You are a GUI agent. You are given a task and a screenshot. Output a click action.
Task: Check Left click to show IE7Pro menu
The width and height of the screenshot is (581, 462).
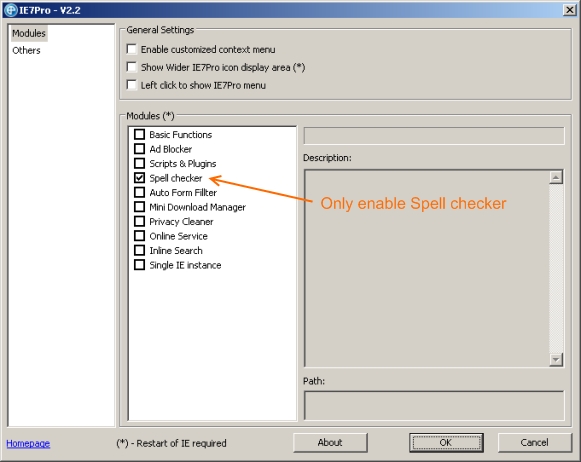pos(132,85)
